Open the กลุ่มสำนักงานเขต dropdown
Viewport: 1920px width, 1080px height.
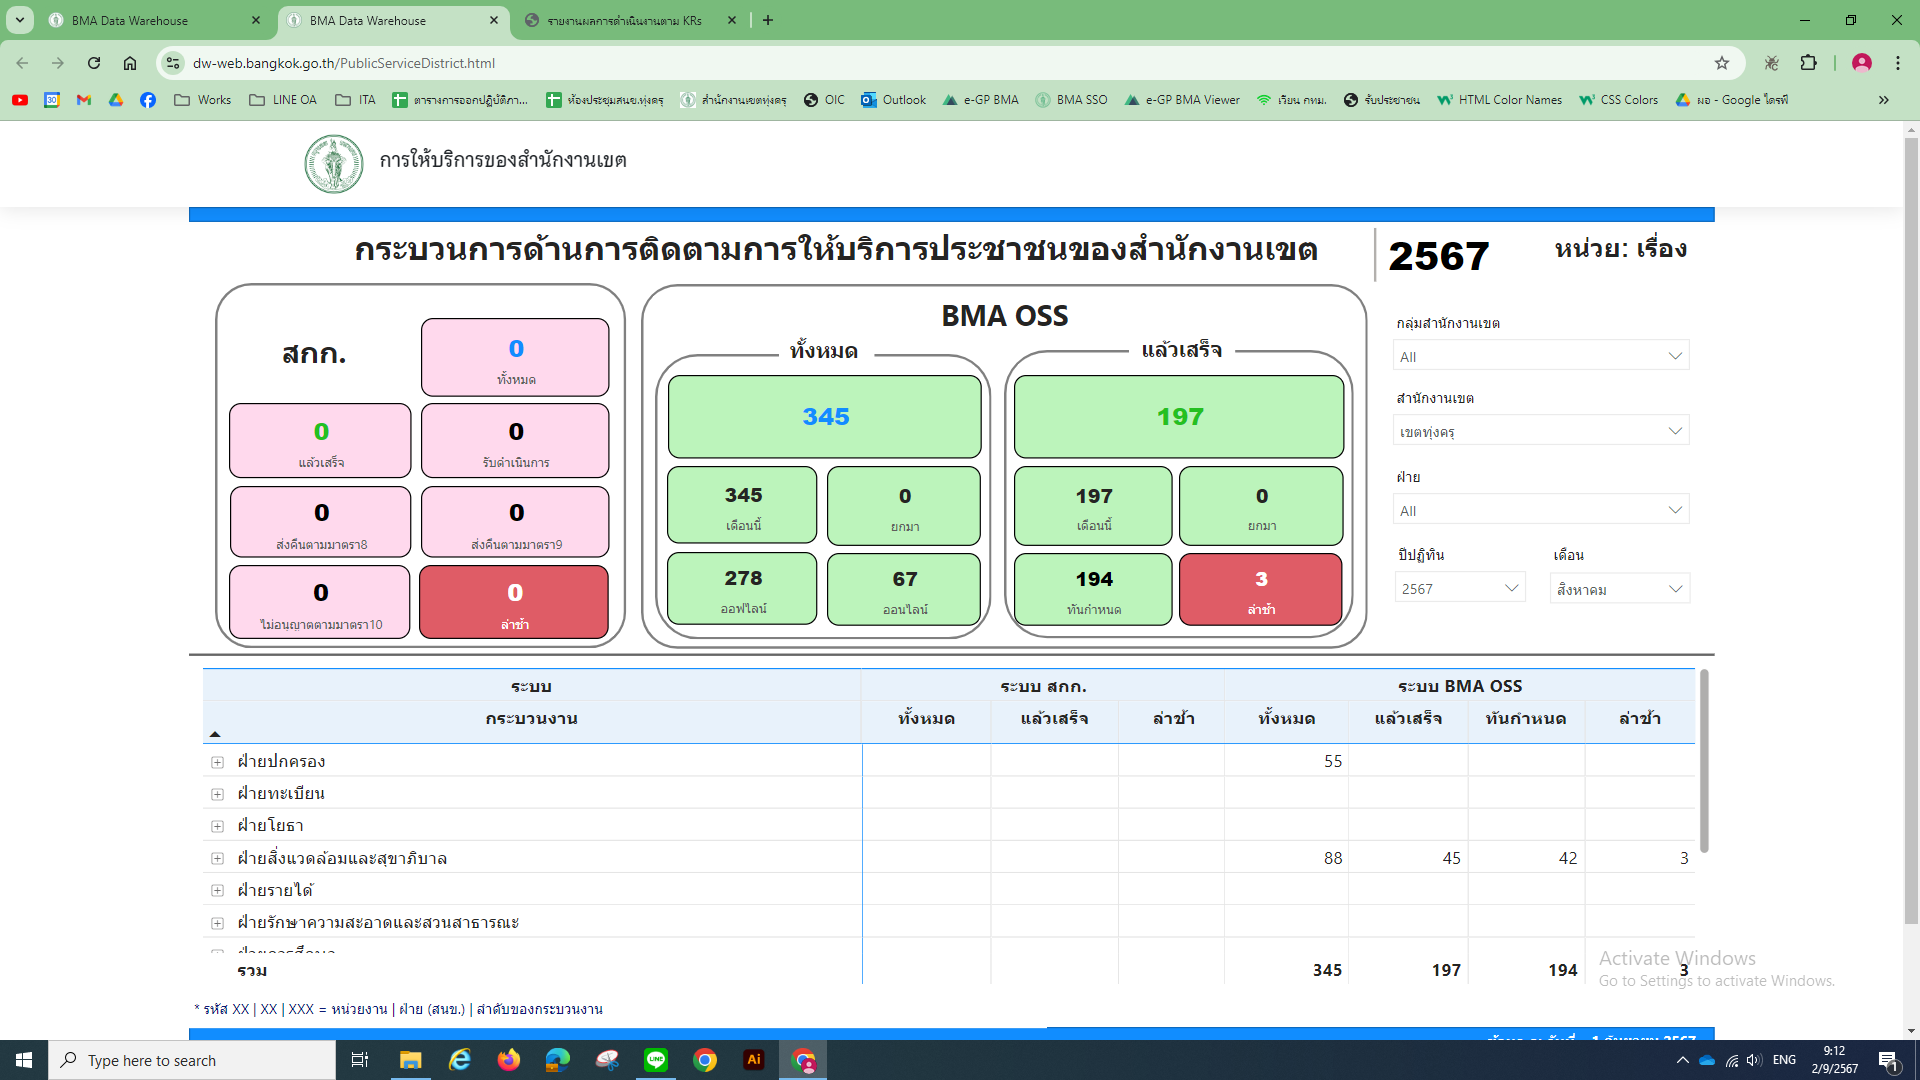click(1540, 357)
